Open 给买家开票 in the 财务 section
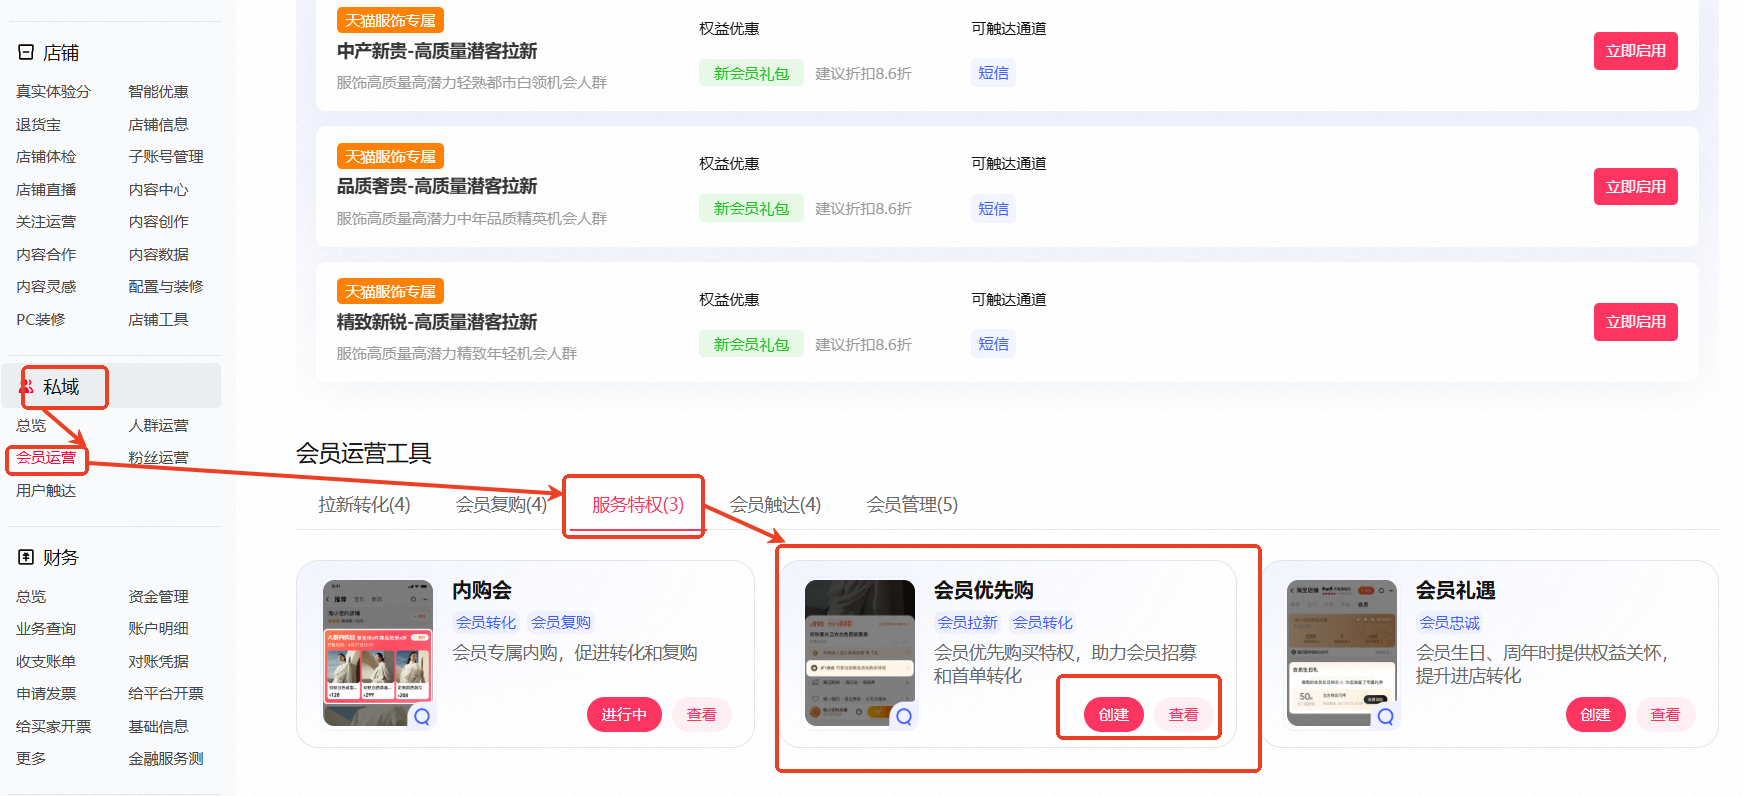The height and width of the screenshot is (796, 1744). [53, 726]
